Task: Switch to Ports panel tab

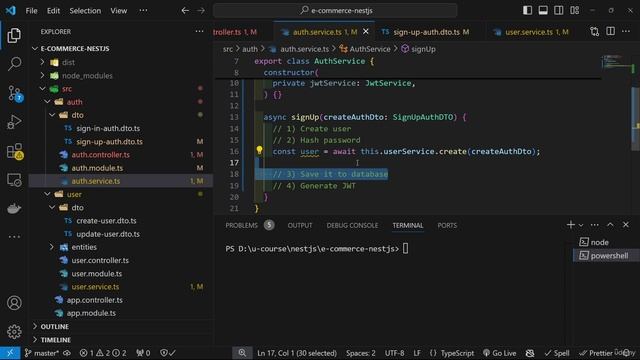Action: (447, 225)
